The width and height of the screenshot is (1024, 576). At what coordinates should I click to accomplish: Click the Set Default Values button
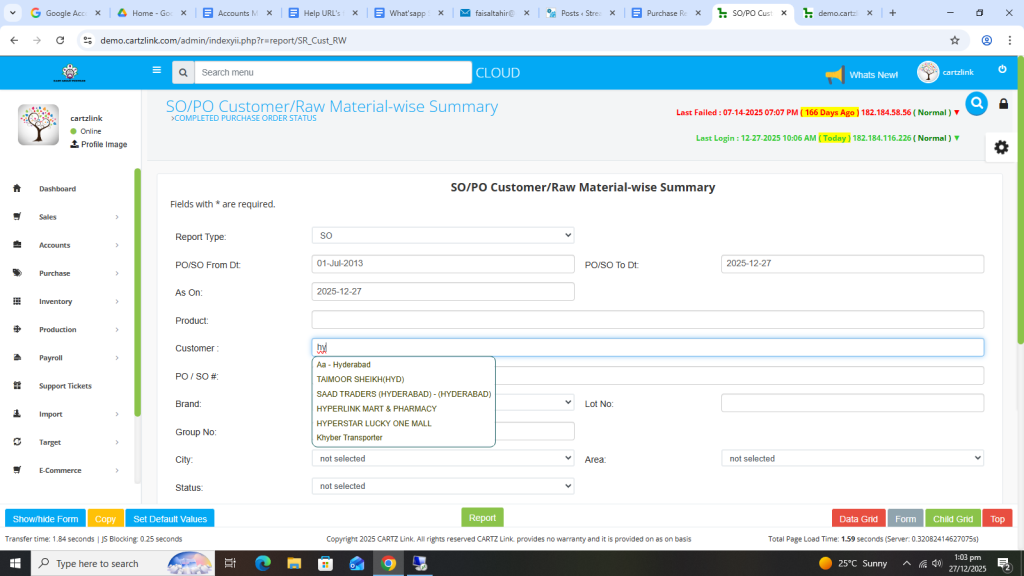pos(170,519)
